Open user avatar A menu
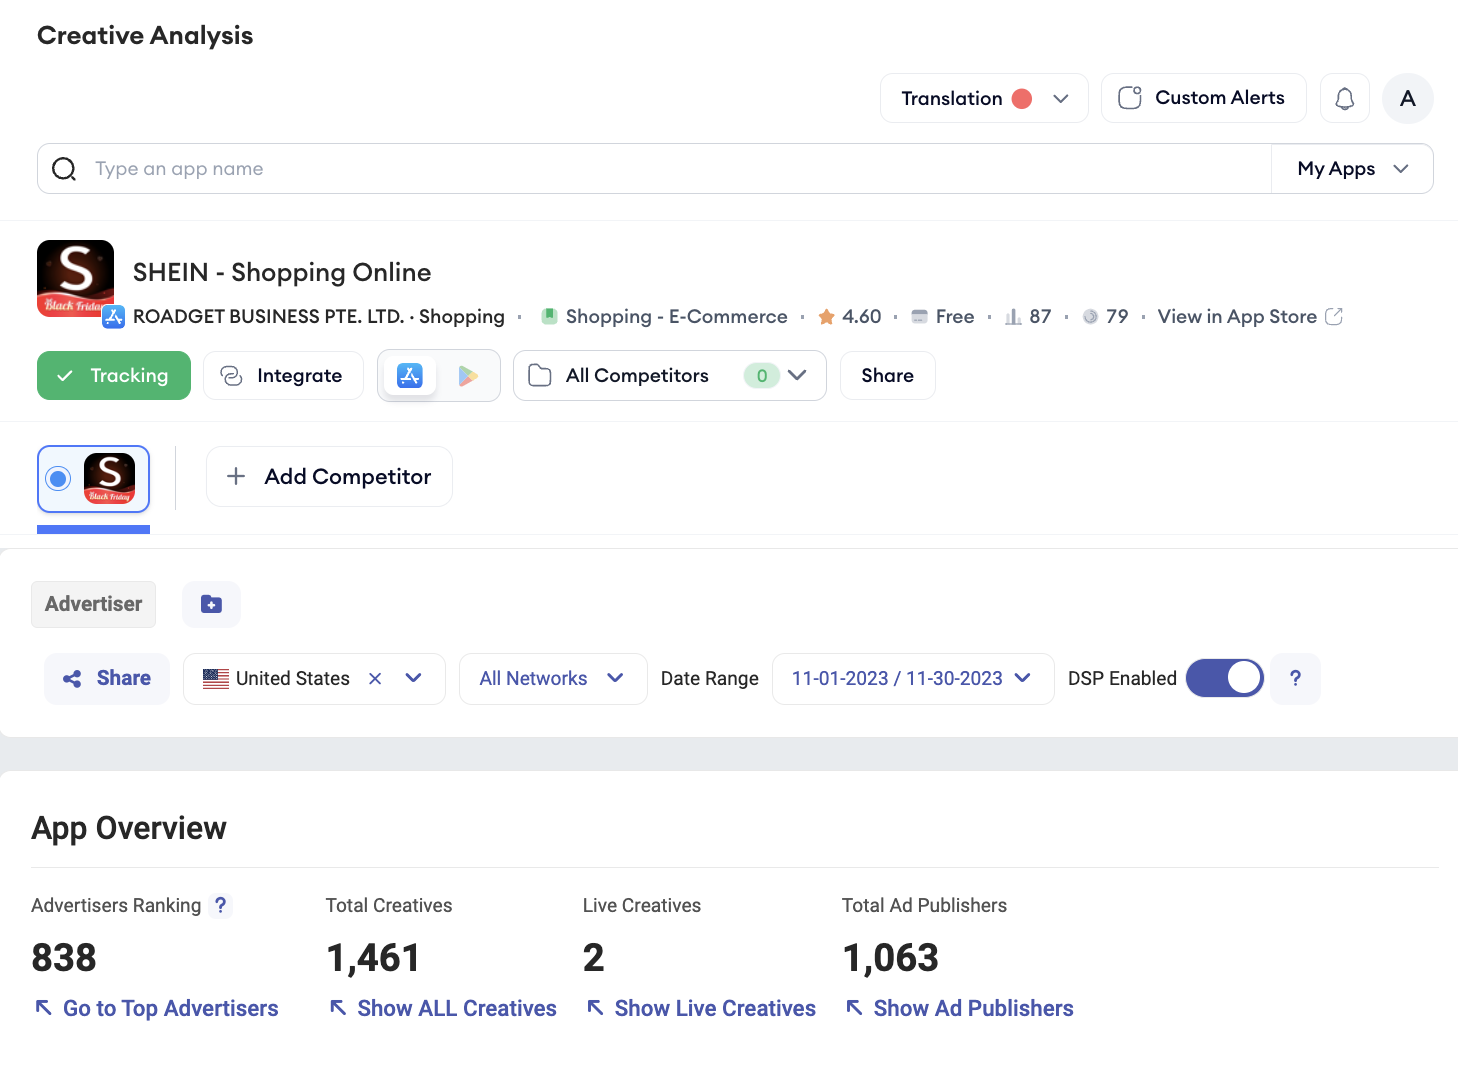This screenshot has width=1458, height=1074. tap(1408, 98)
